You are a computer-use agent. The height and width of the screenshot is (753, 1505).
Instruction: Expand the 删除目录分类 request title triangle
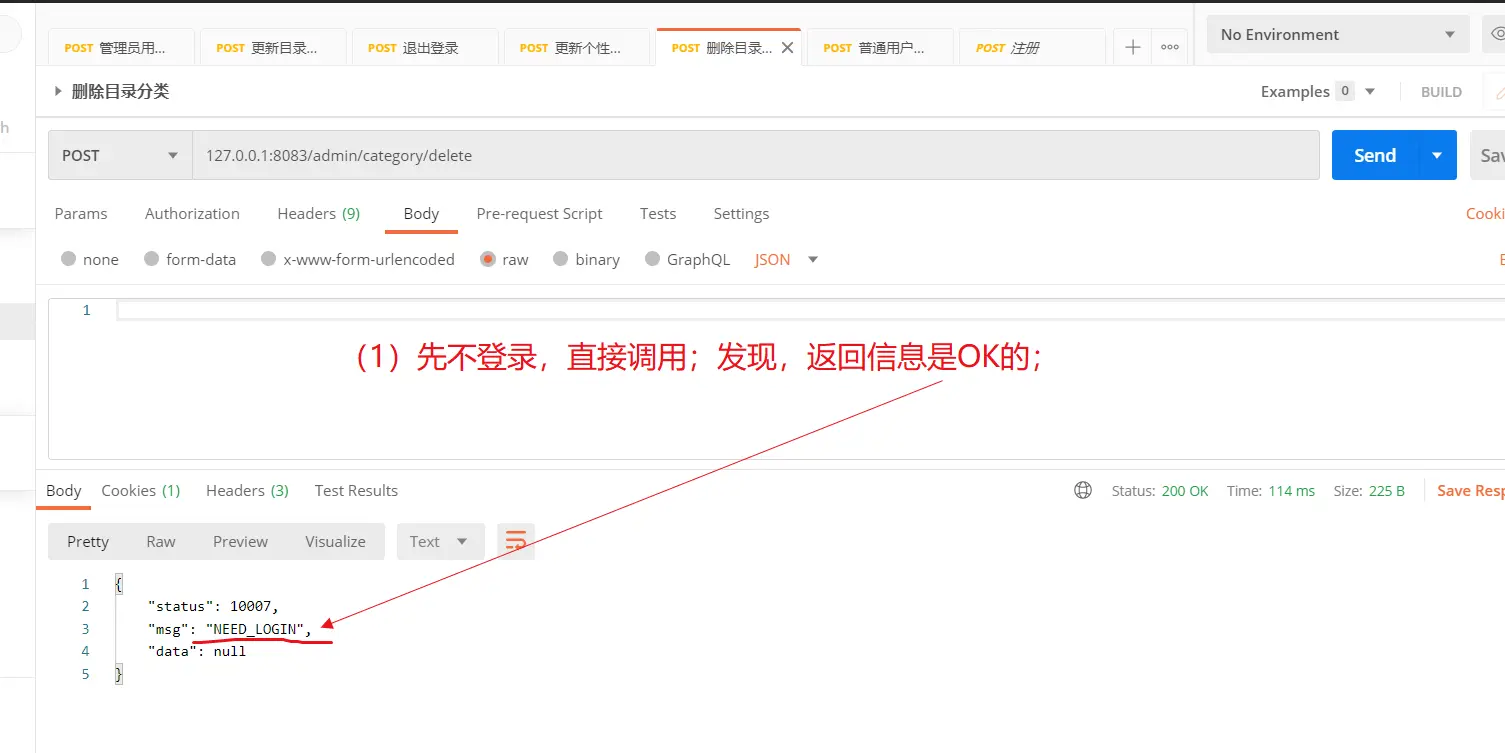point(58,91)
